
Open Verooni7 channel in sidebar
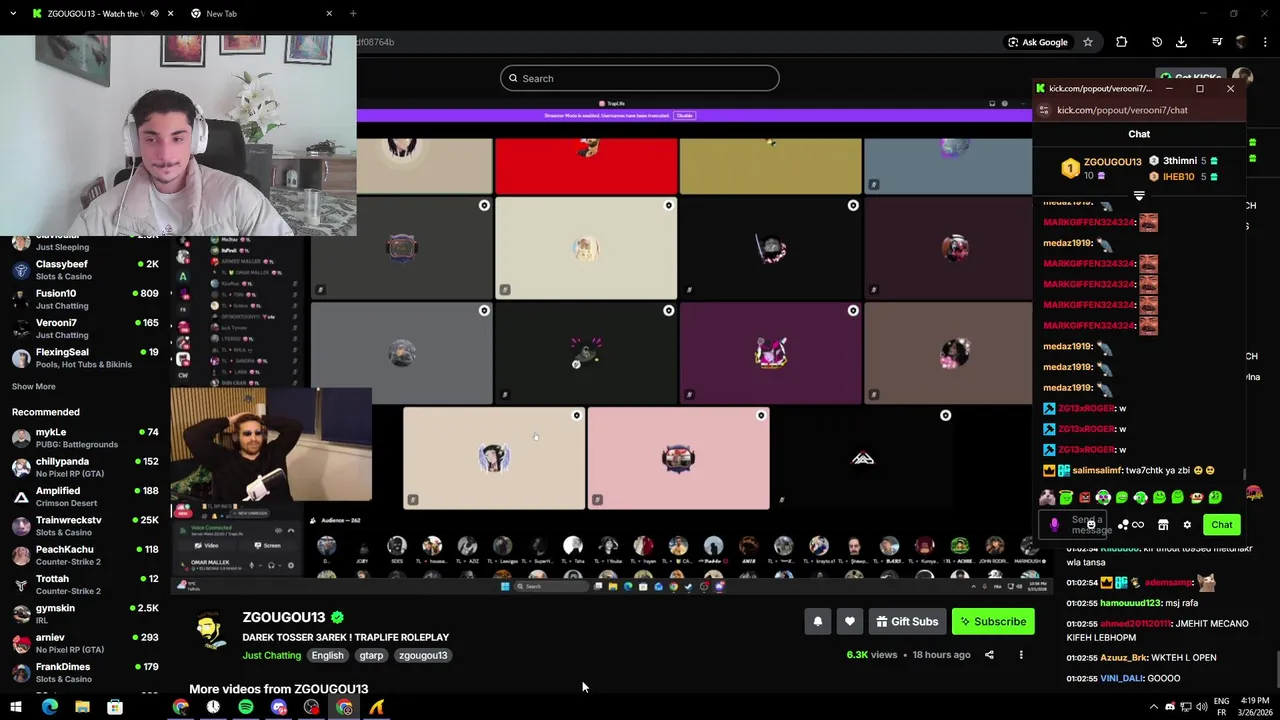click(x=85, y=328)
